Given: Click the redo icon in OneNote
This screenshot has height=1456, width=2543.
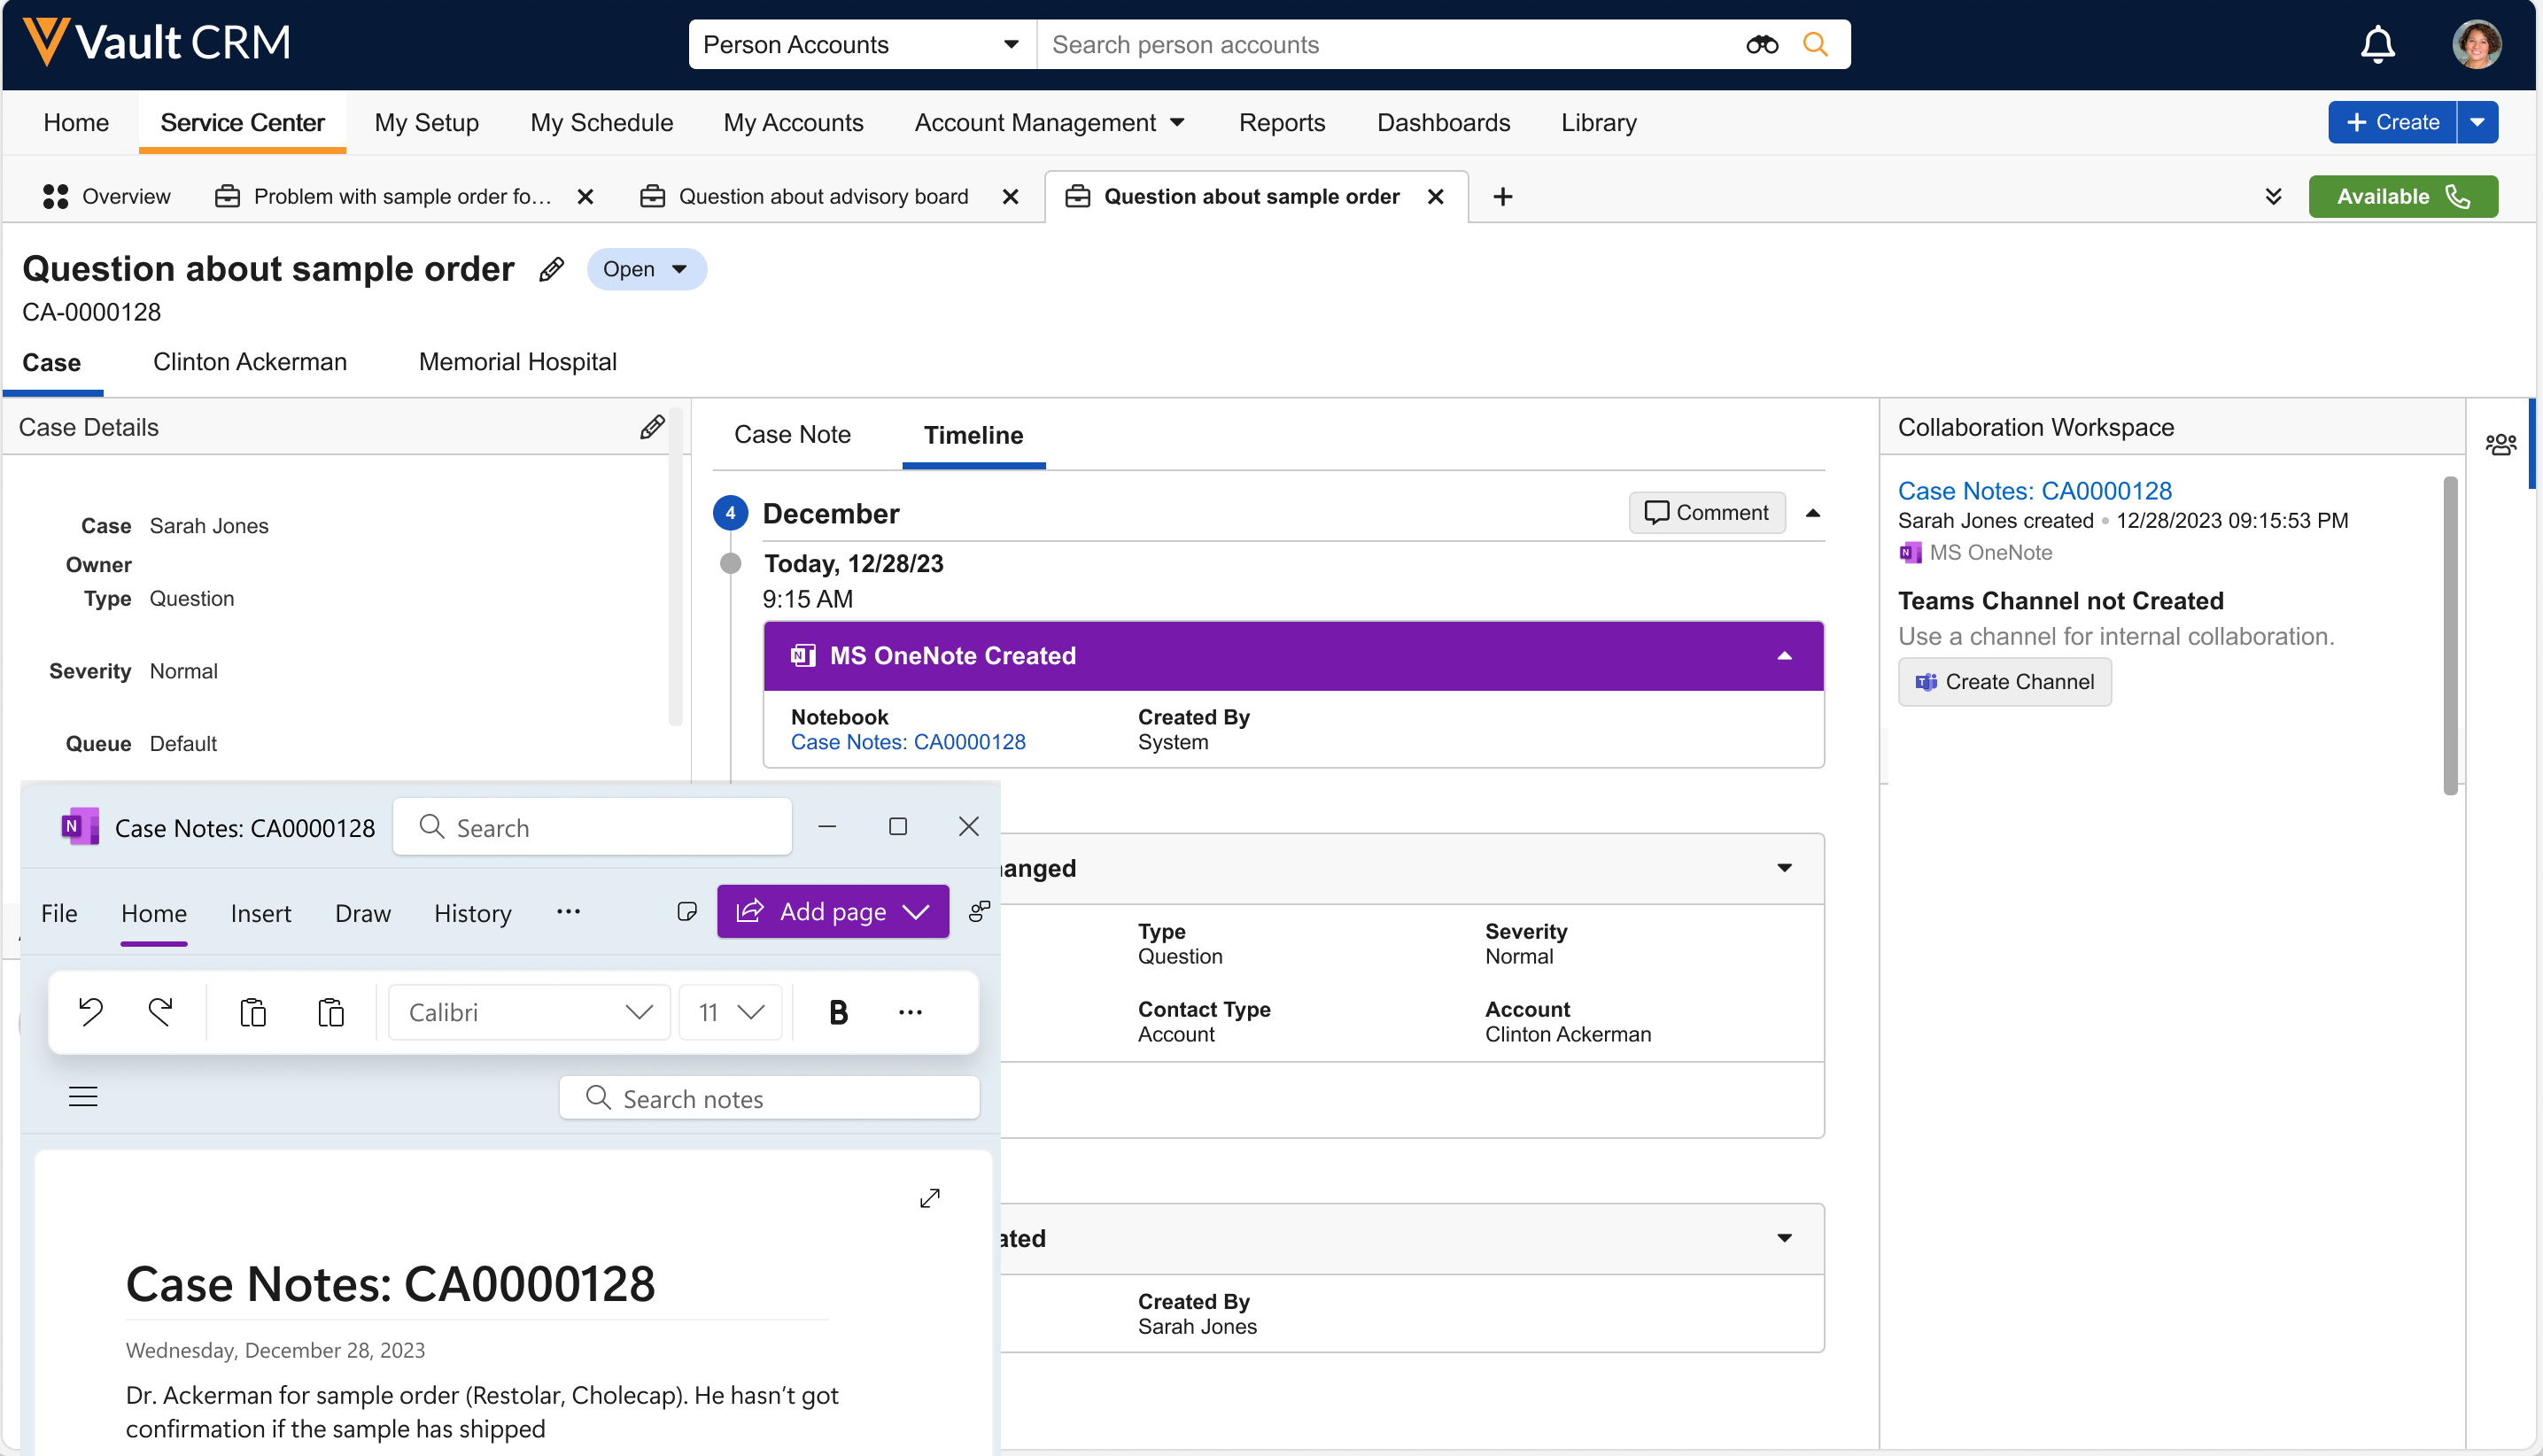Looking at the screenshot, I should click(x=161, y=1012).
